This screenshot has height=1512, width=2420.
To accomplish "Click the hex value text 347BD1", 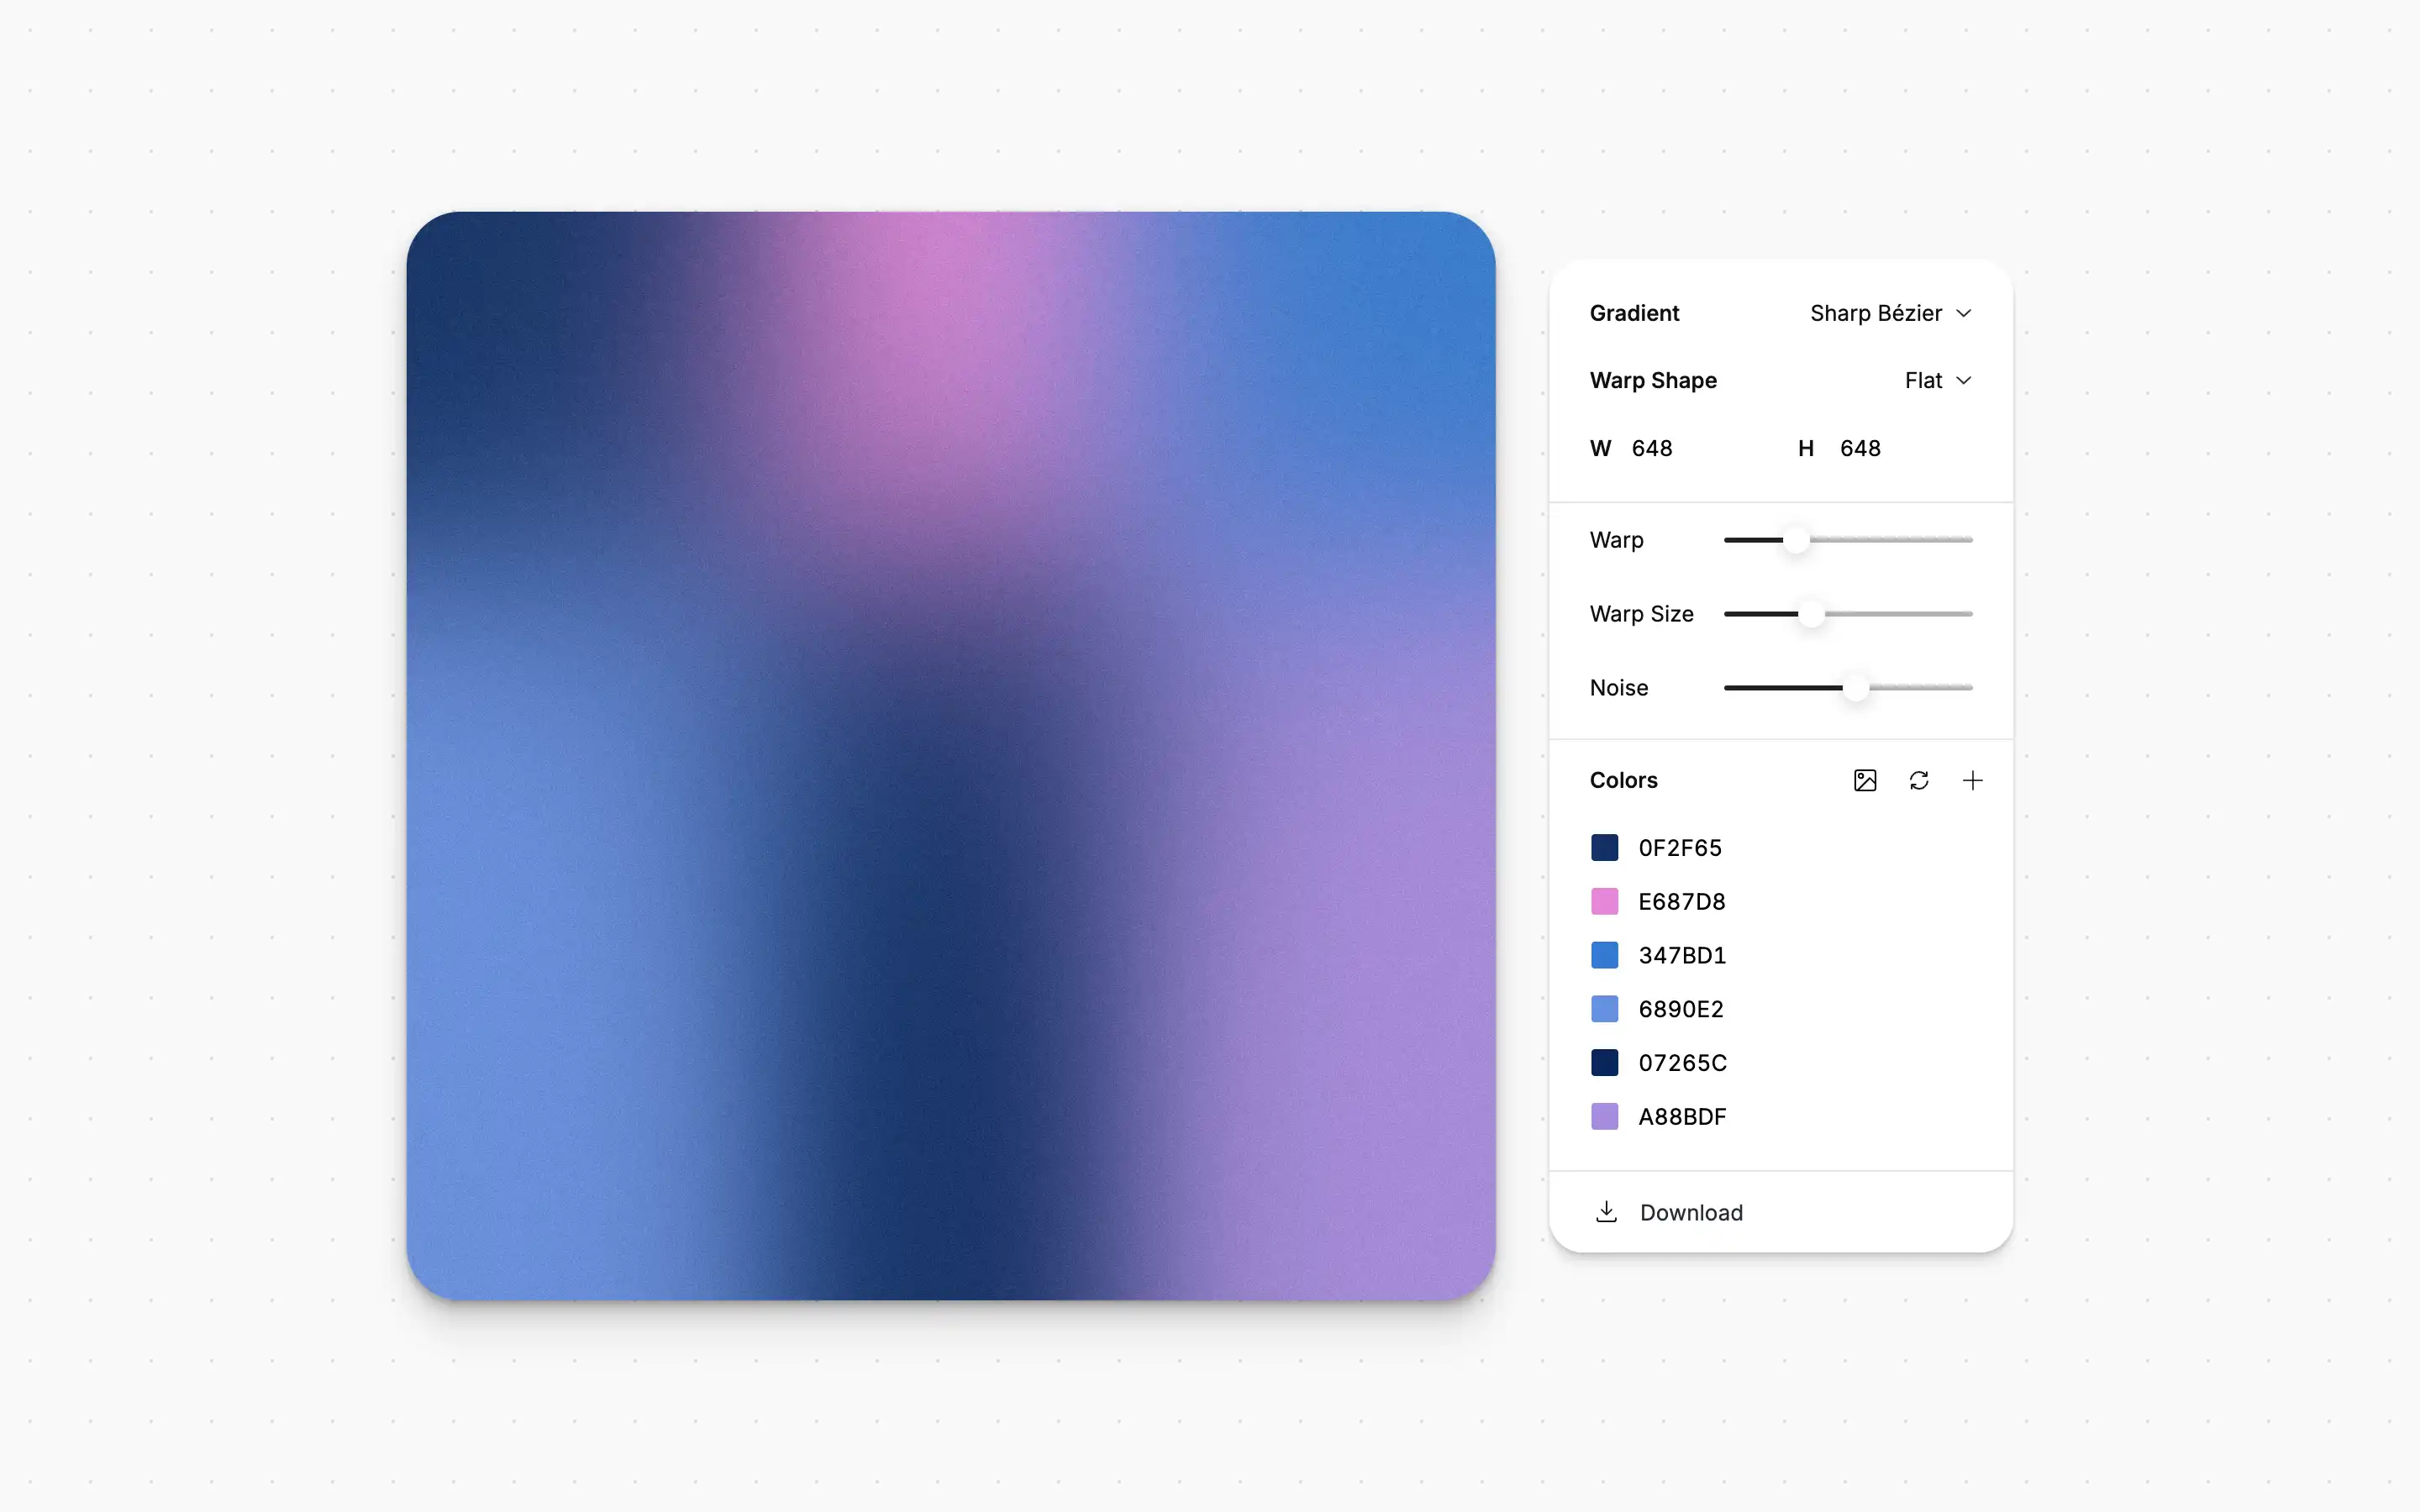I will (x=1682, y=956).
